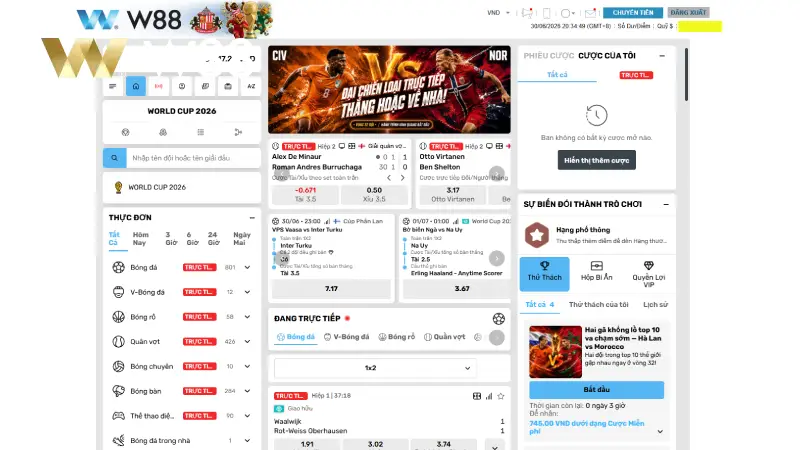Open the A/Z alphabetical listing

pos(251,86)
